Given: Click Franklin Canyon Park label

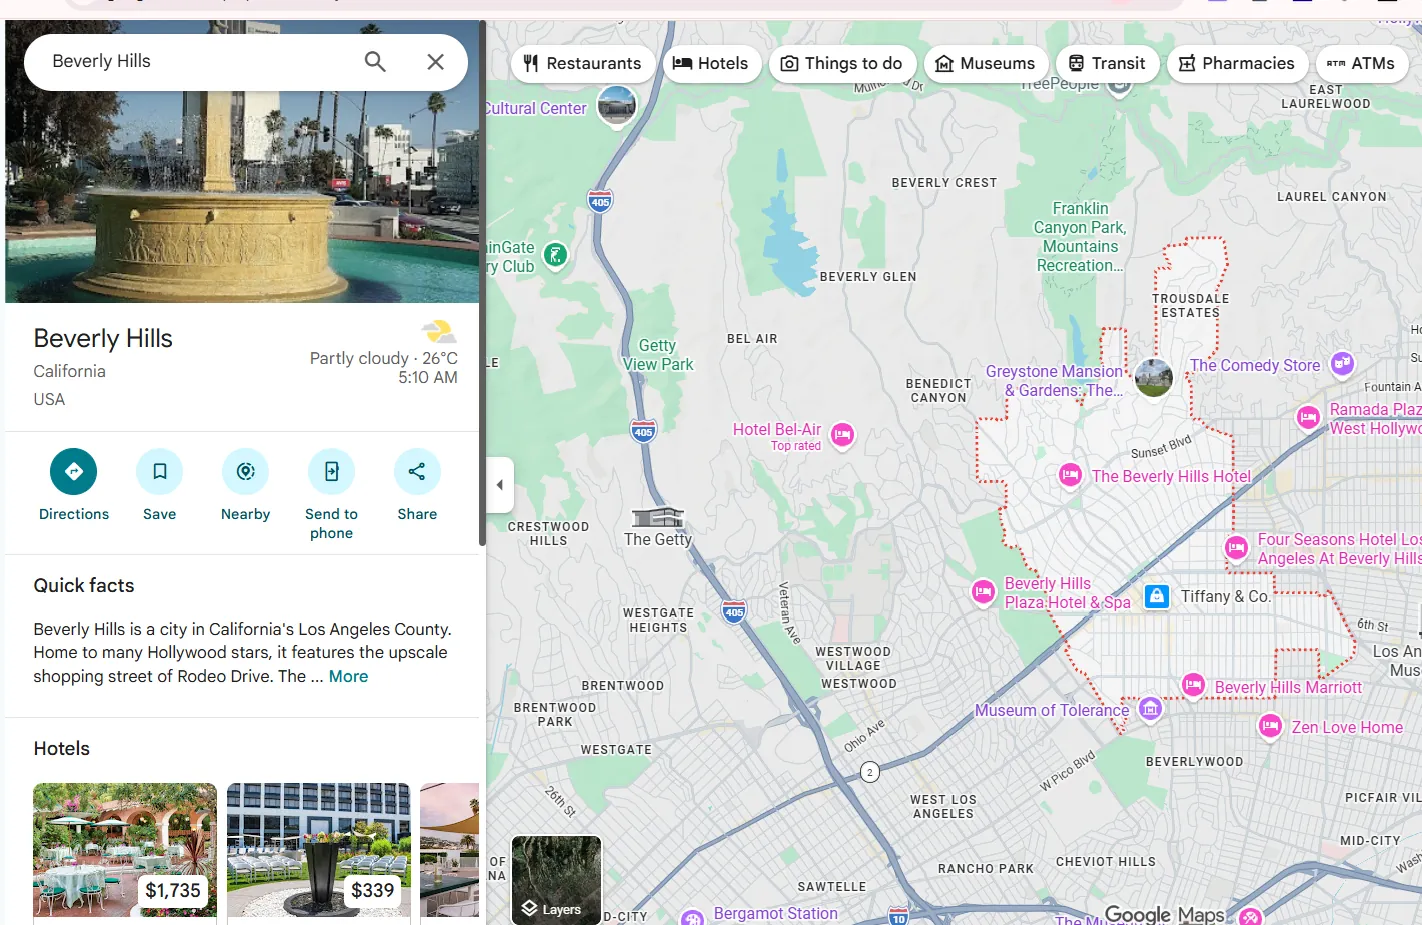Looking at the screenshot, I should (x=1080, y=237).
